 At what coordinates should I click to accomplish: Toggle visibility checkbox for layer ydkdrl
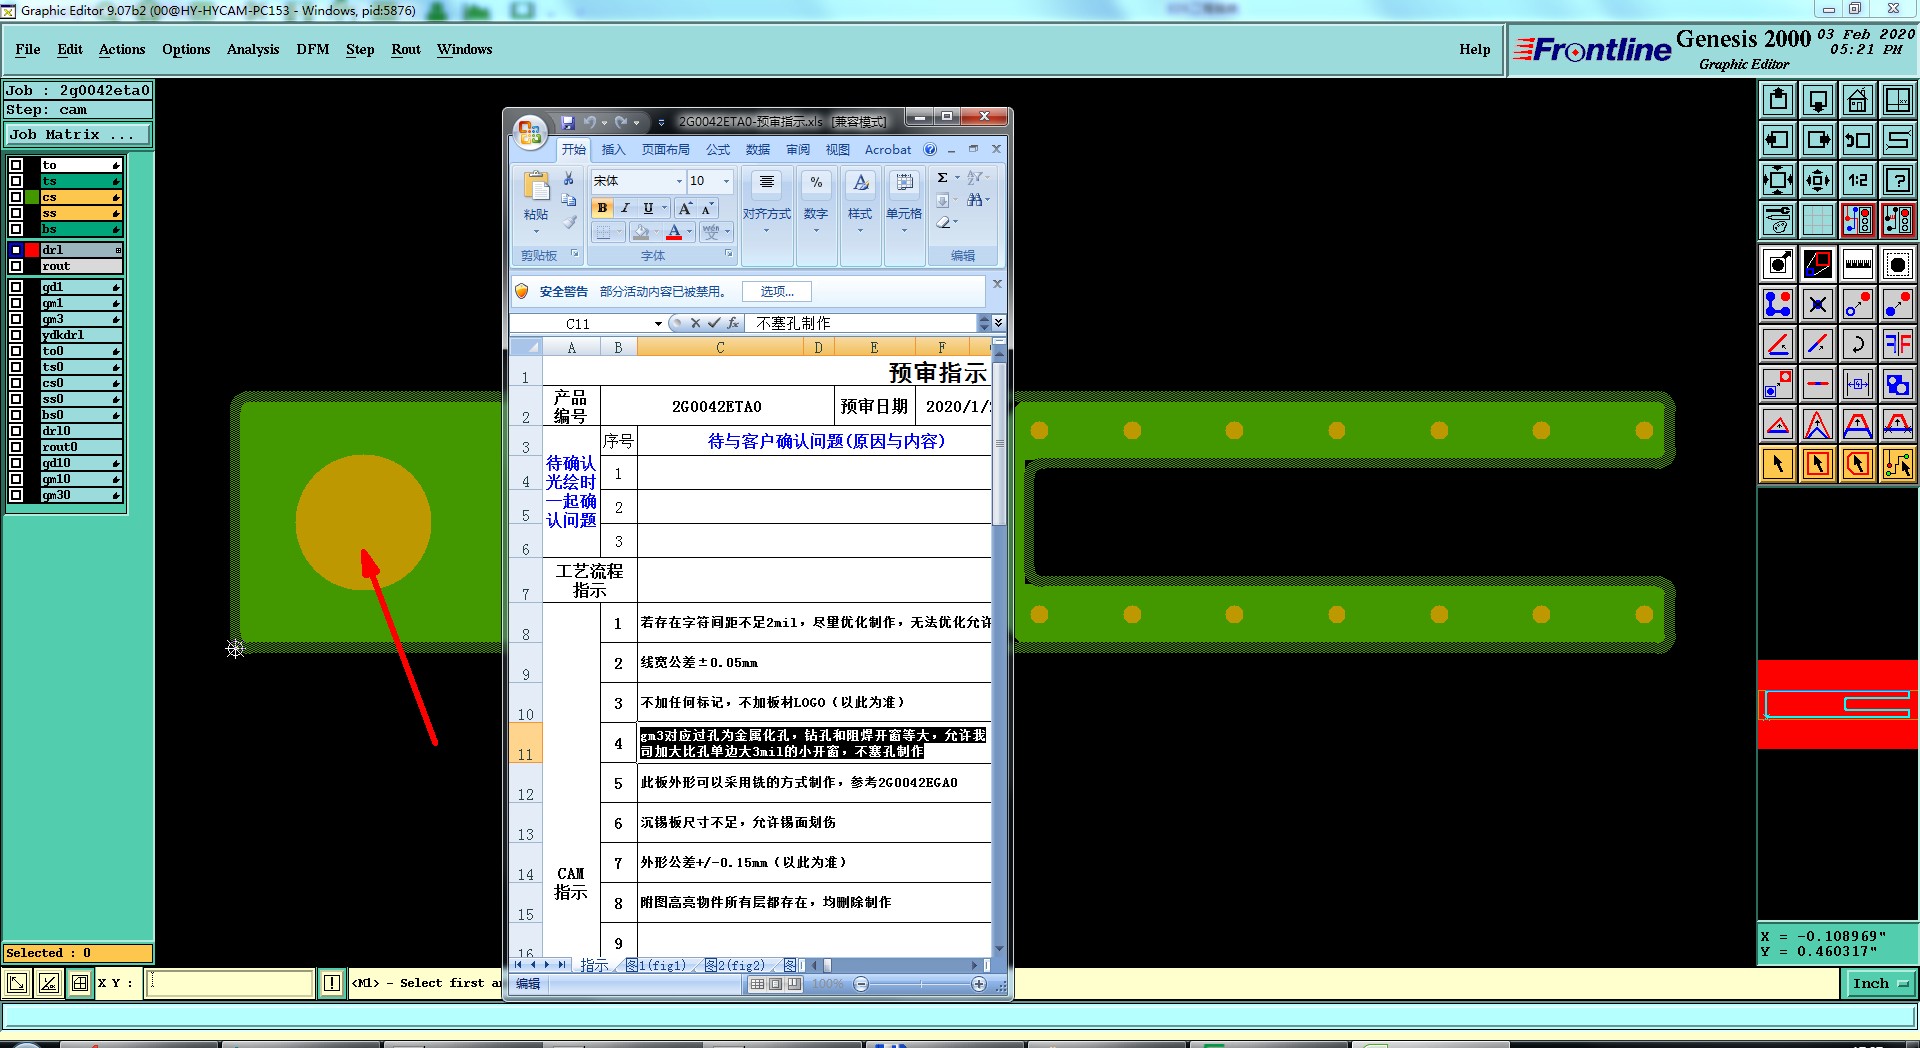click(16, 335)
